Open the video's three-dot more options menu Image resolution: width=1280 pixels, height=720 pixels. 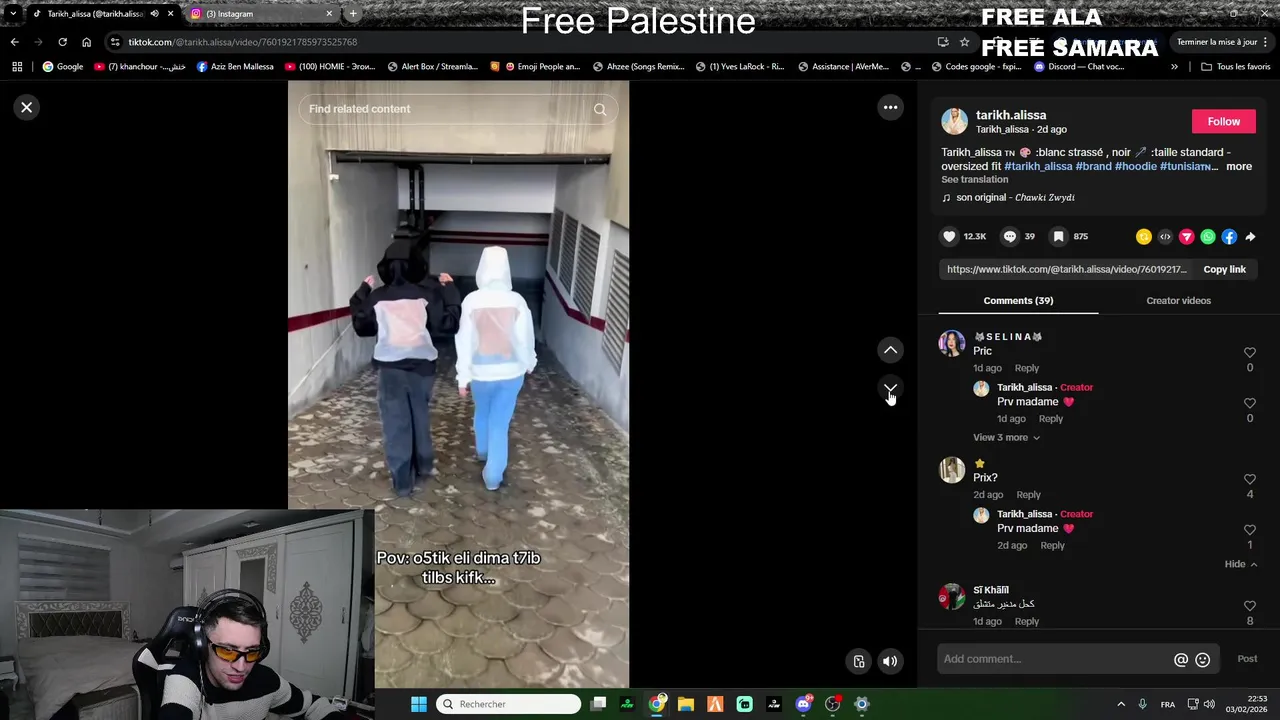pyautogui.click(x=890, y=107)
